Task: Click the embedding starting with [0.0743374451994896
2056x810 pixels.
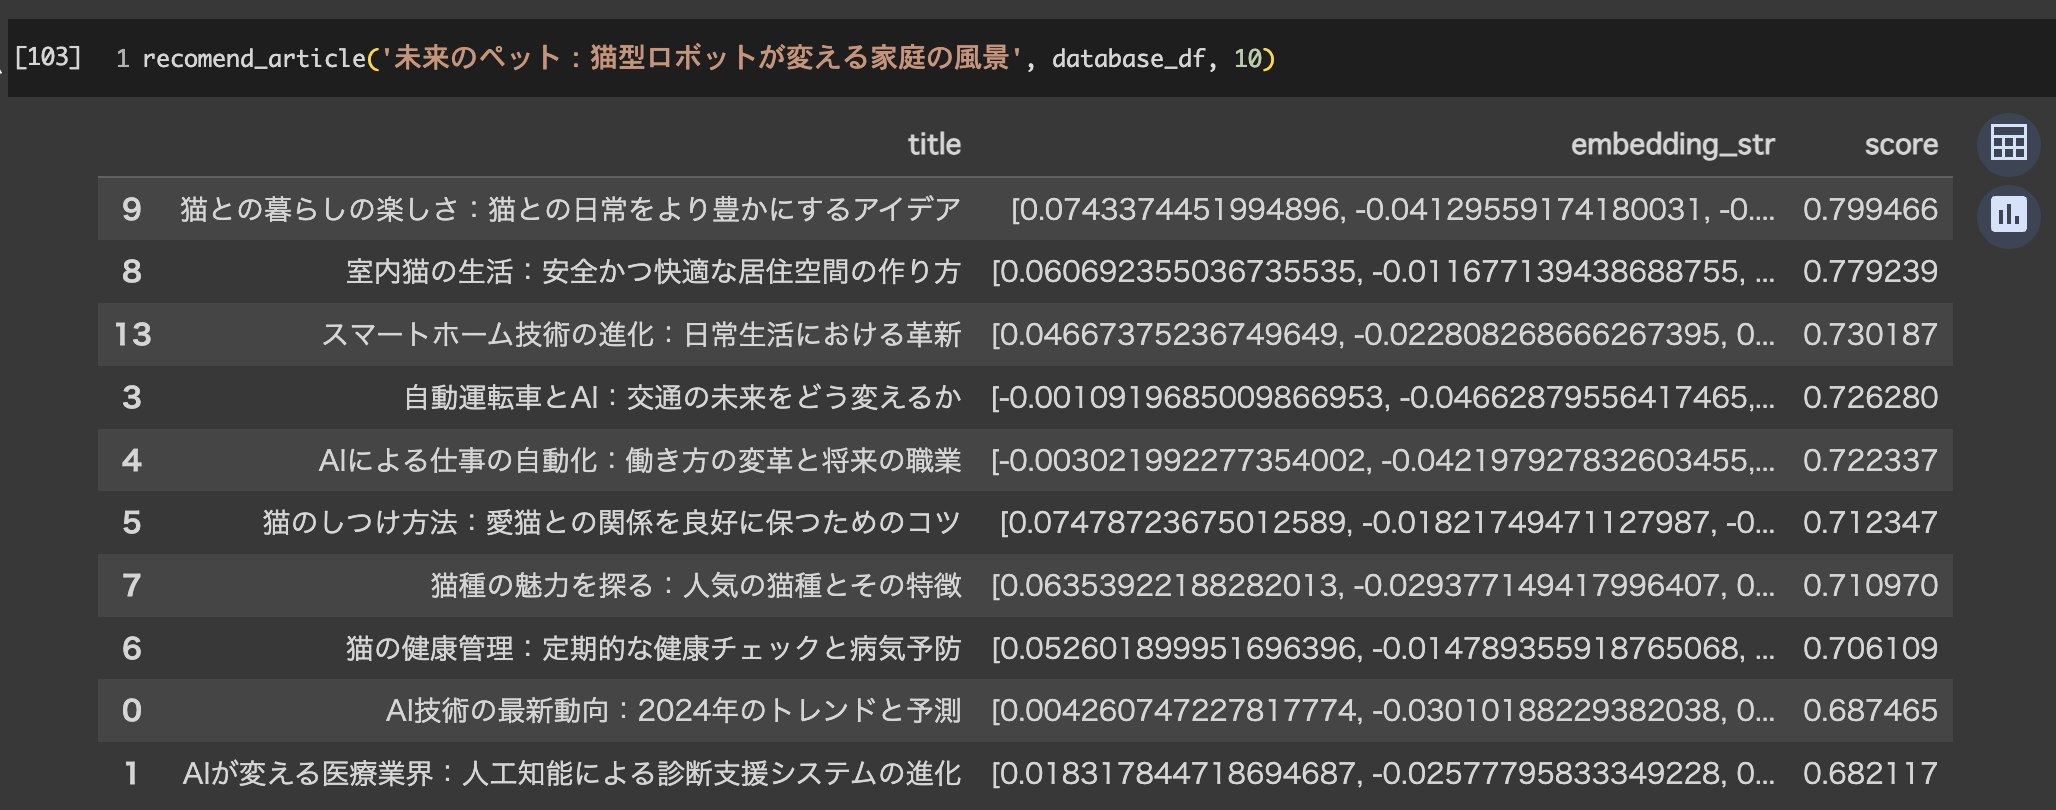Action: [x=1392, y=209]
